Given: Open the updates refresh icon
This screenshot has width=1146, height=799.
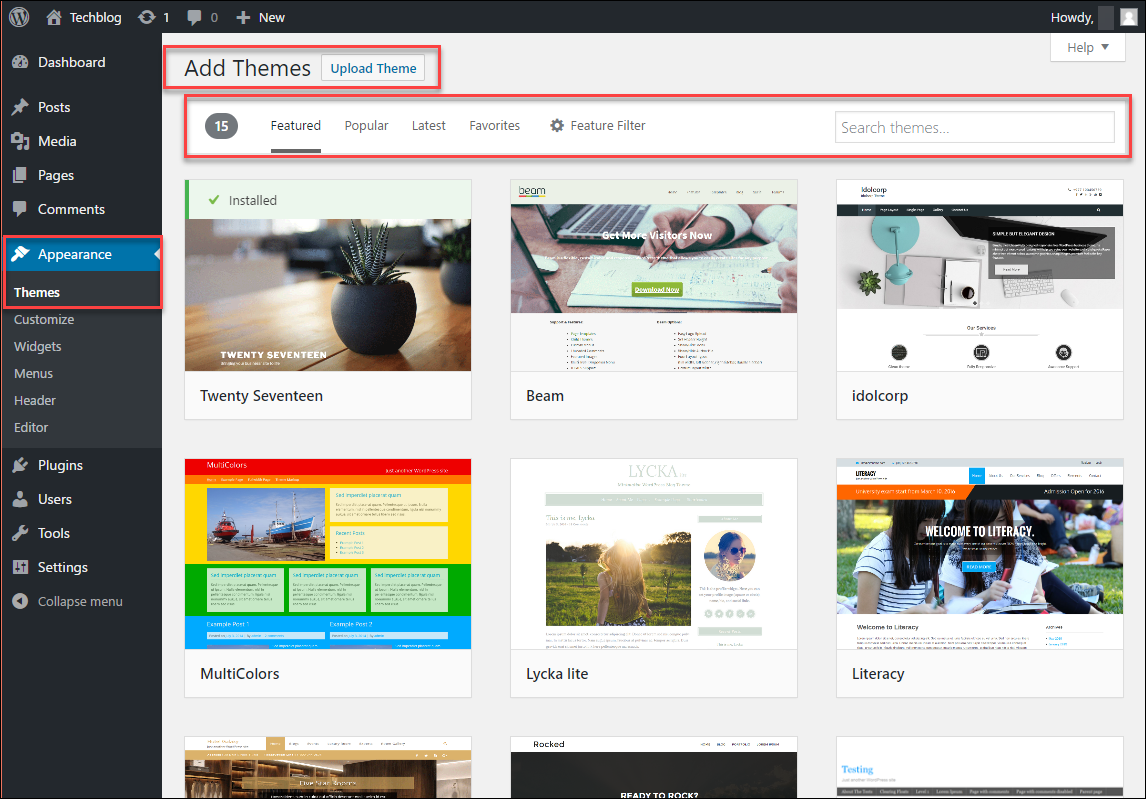Looking at the screenshot, I should [147, 18].
